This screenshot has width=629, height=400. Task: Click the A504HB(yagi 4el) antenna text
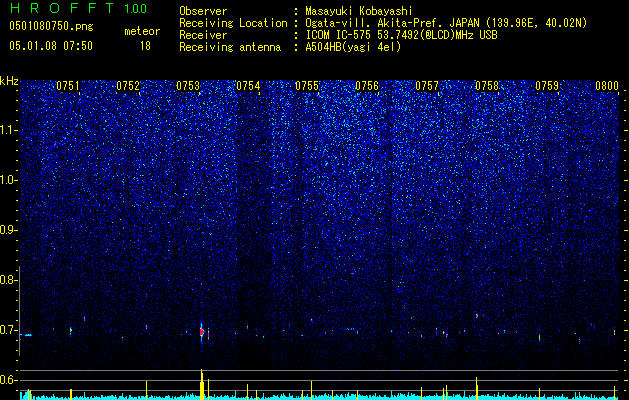tap(353, 47)
